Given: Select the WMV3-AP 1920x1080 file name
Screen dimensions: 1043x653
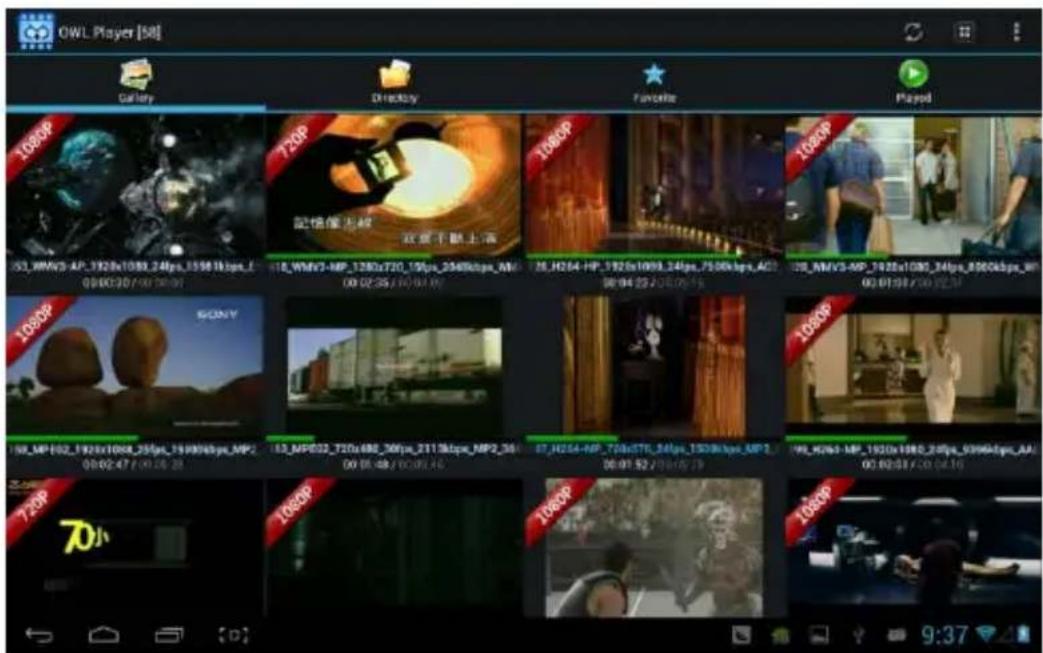Looking at the screenshot, I should pos(135,267).
